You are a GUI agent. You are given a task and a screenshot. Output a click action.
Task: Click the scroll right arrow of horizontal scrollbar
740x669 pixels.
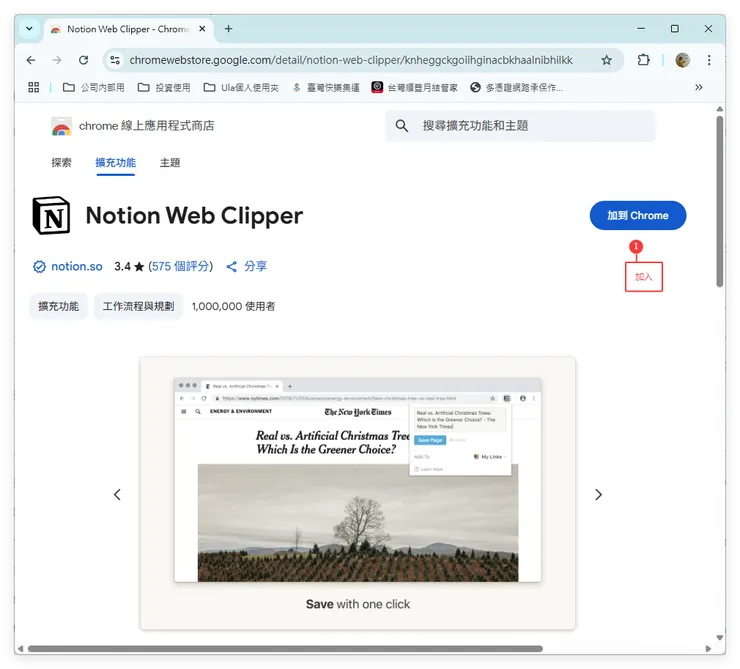tap(708, 649)
